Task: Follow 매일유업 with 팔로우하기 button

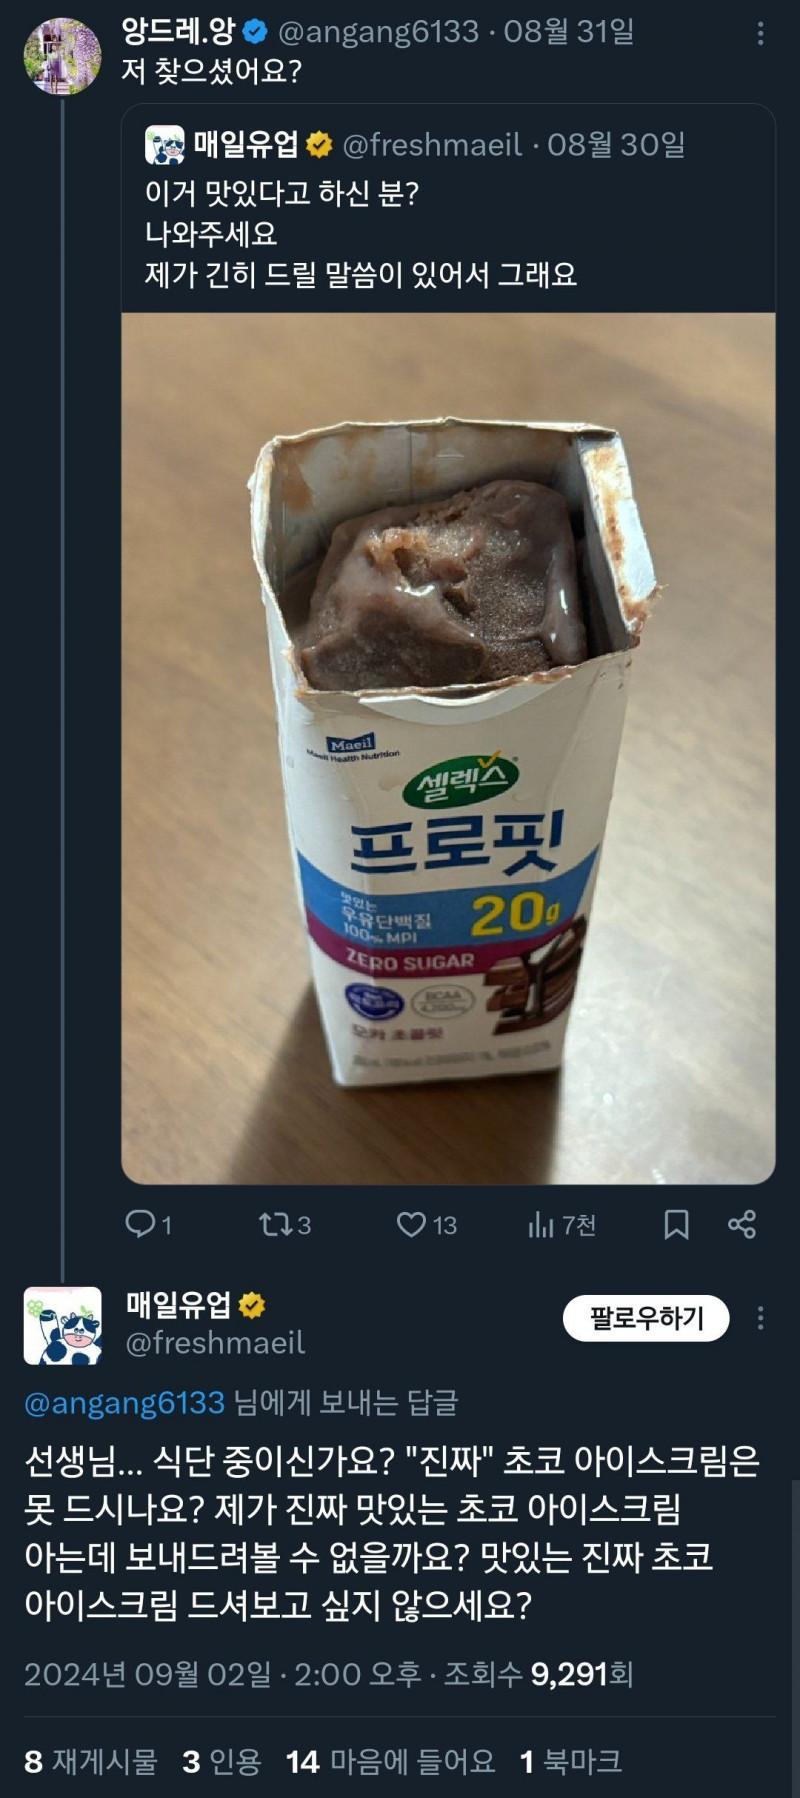Action: 646,1318
